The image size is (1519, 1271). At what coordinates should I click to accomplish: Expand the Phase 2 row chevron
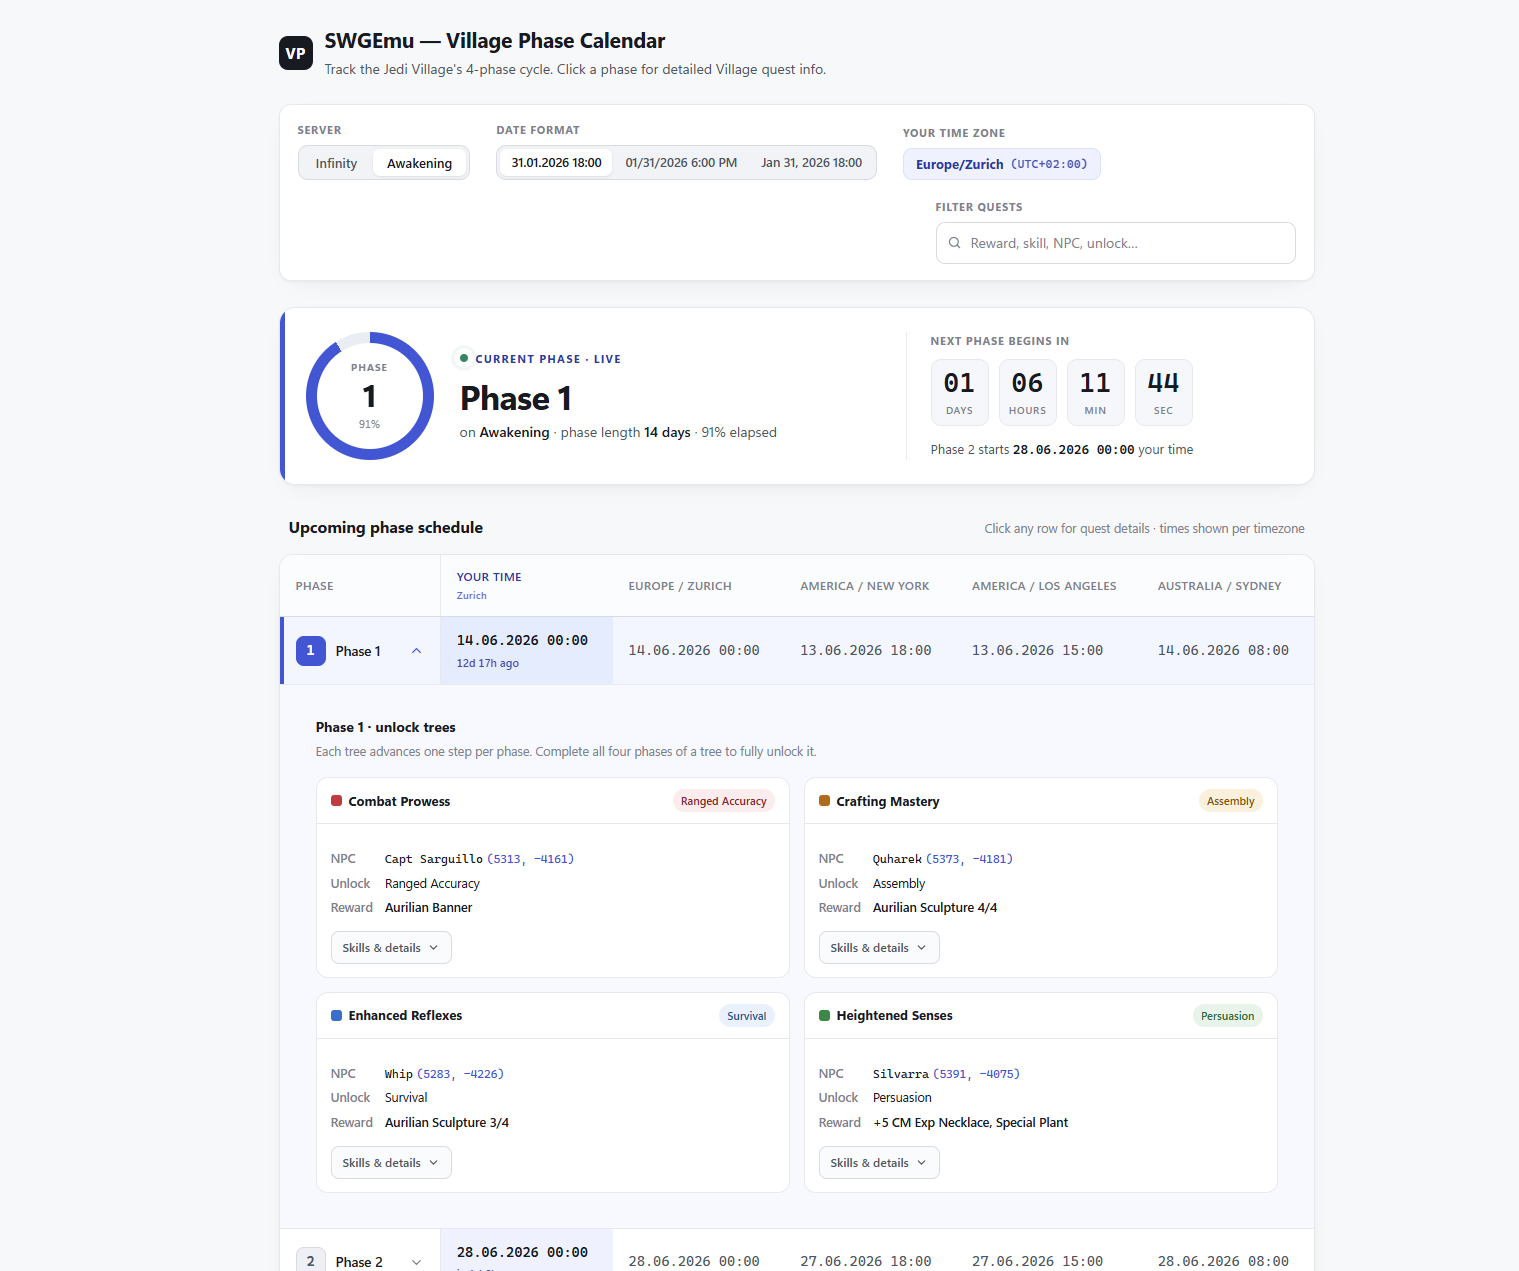416,1262
